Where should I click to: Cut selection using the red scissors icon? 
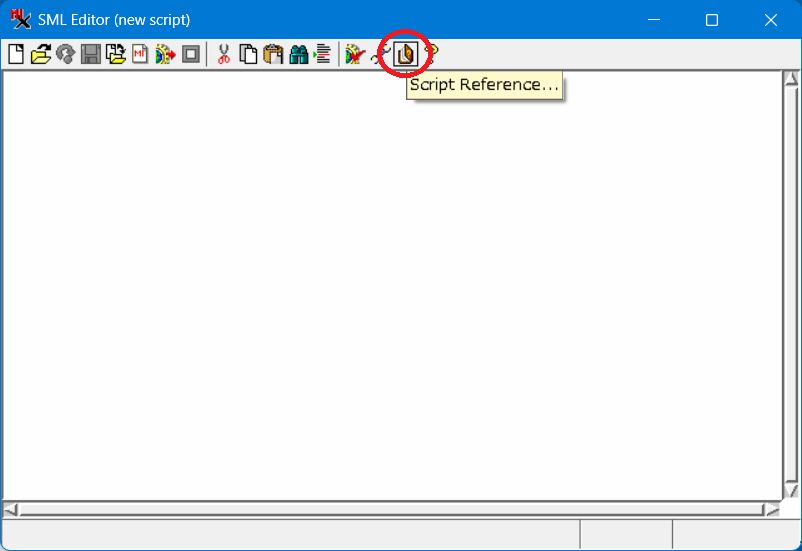[224, 54]
